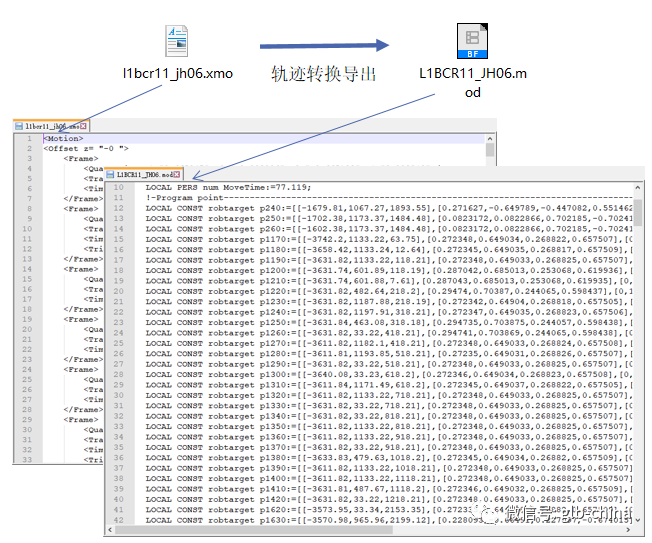Click the robtarget p1420 line
Image resolution: width=652 pixels, height=543 pixels.
tap(389, 499)
